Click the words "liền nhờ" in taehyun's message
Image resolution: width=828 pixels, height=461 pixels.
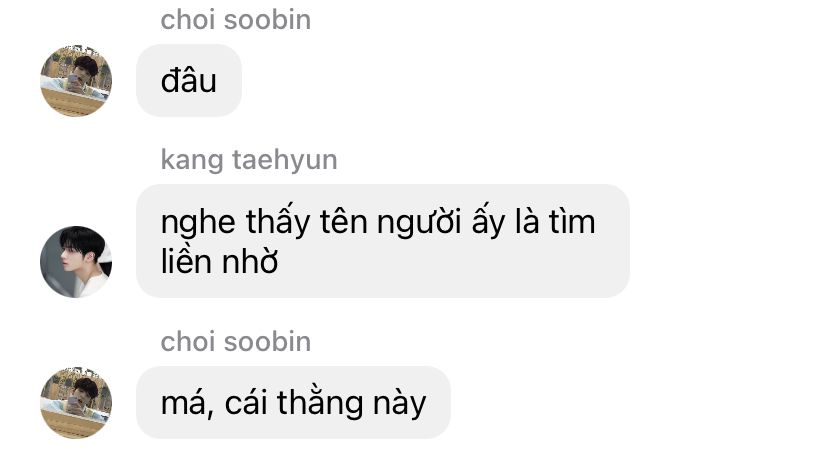coord(219,261)
